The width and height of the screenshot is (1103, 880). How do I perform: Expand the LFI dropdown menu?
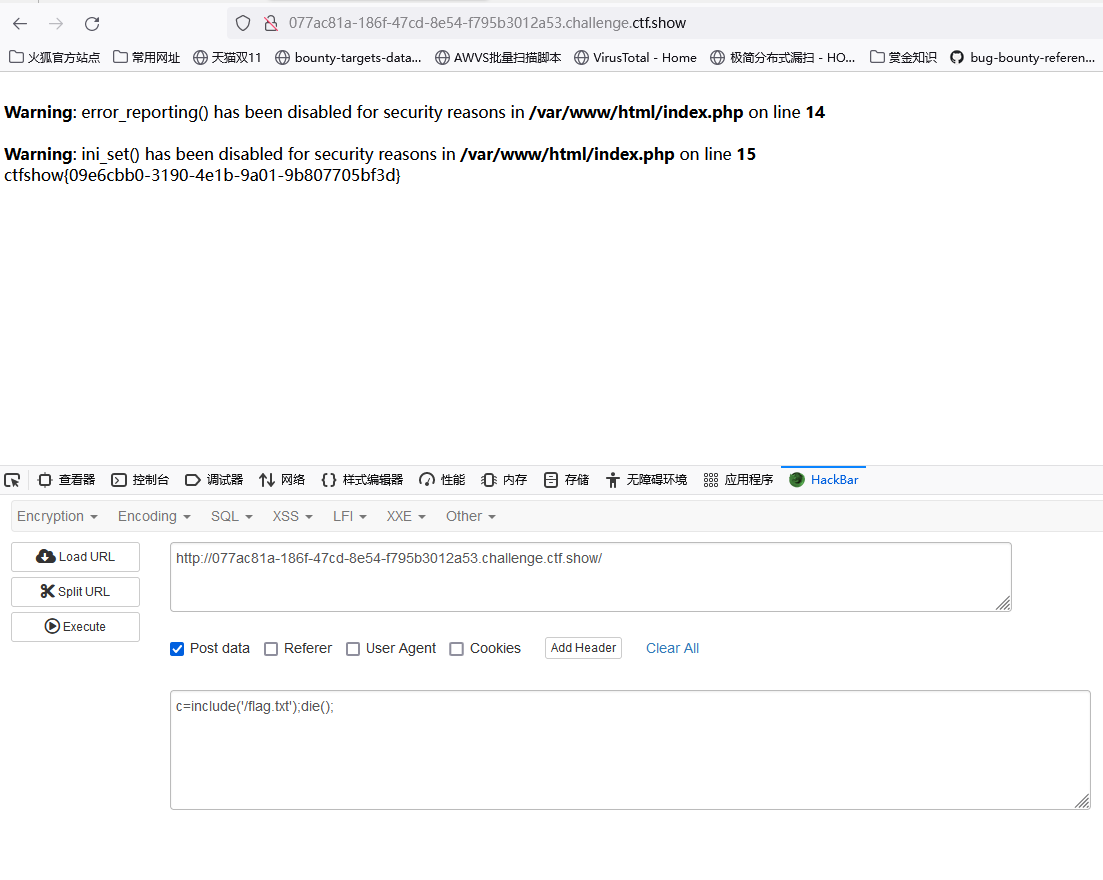pyautogui.click(x=350, y=516)
